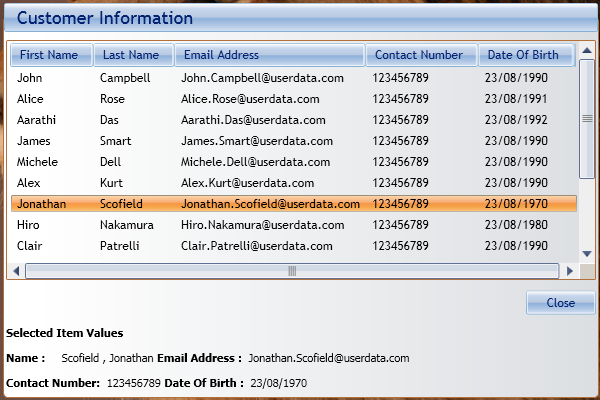Sort by Email Address column header
This screenshot has width=600, height=400.
269,55
